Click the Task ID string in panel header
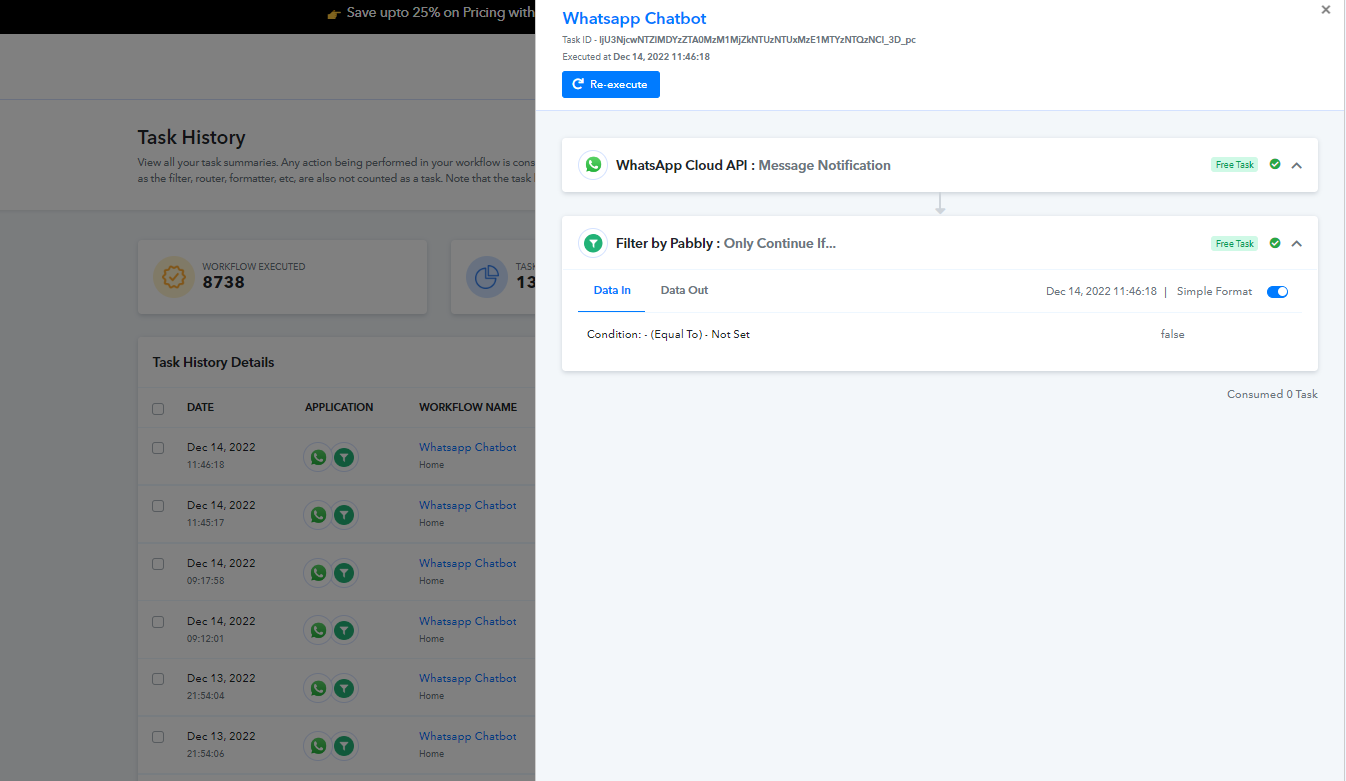The width and height of the screenshot is (1346, 781). (x=757, y=40)
